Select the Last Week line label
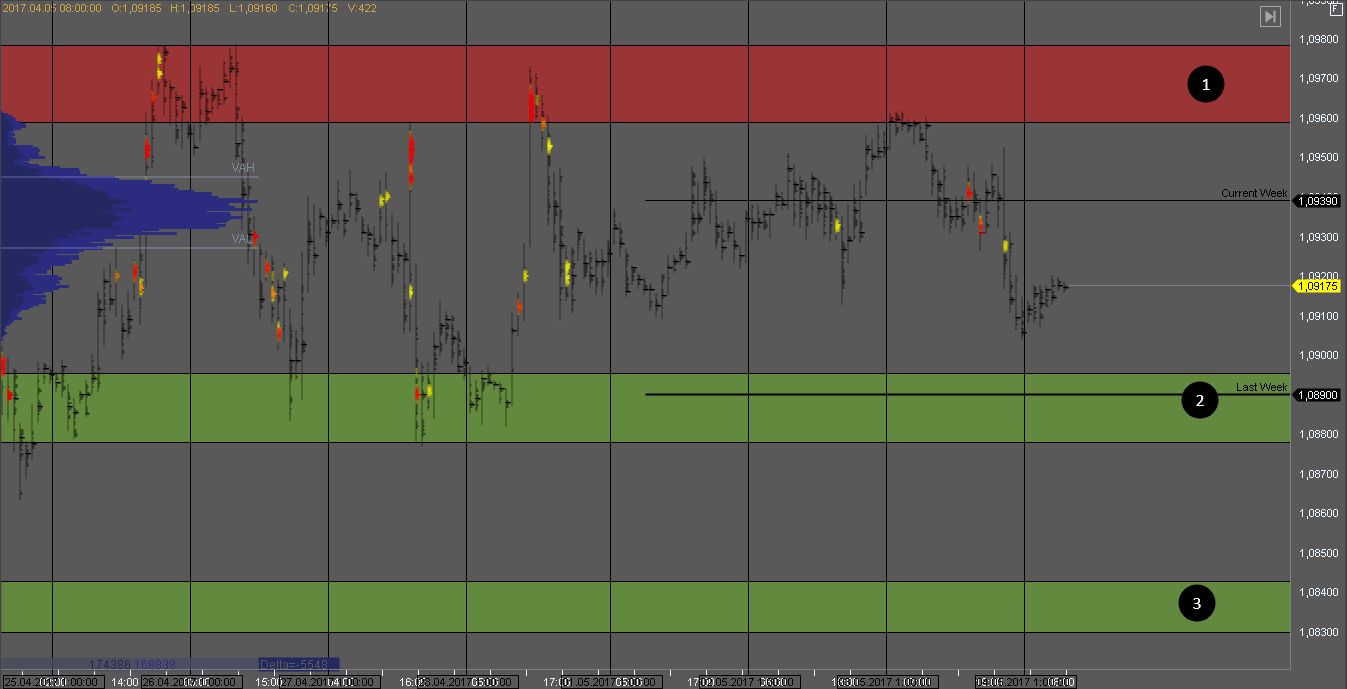The height and width of the screenshot is (689, 1347). click(1261, 387)
